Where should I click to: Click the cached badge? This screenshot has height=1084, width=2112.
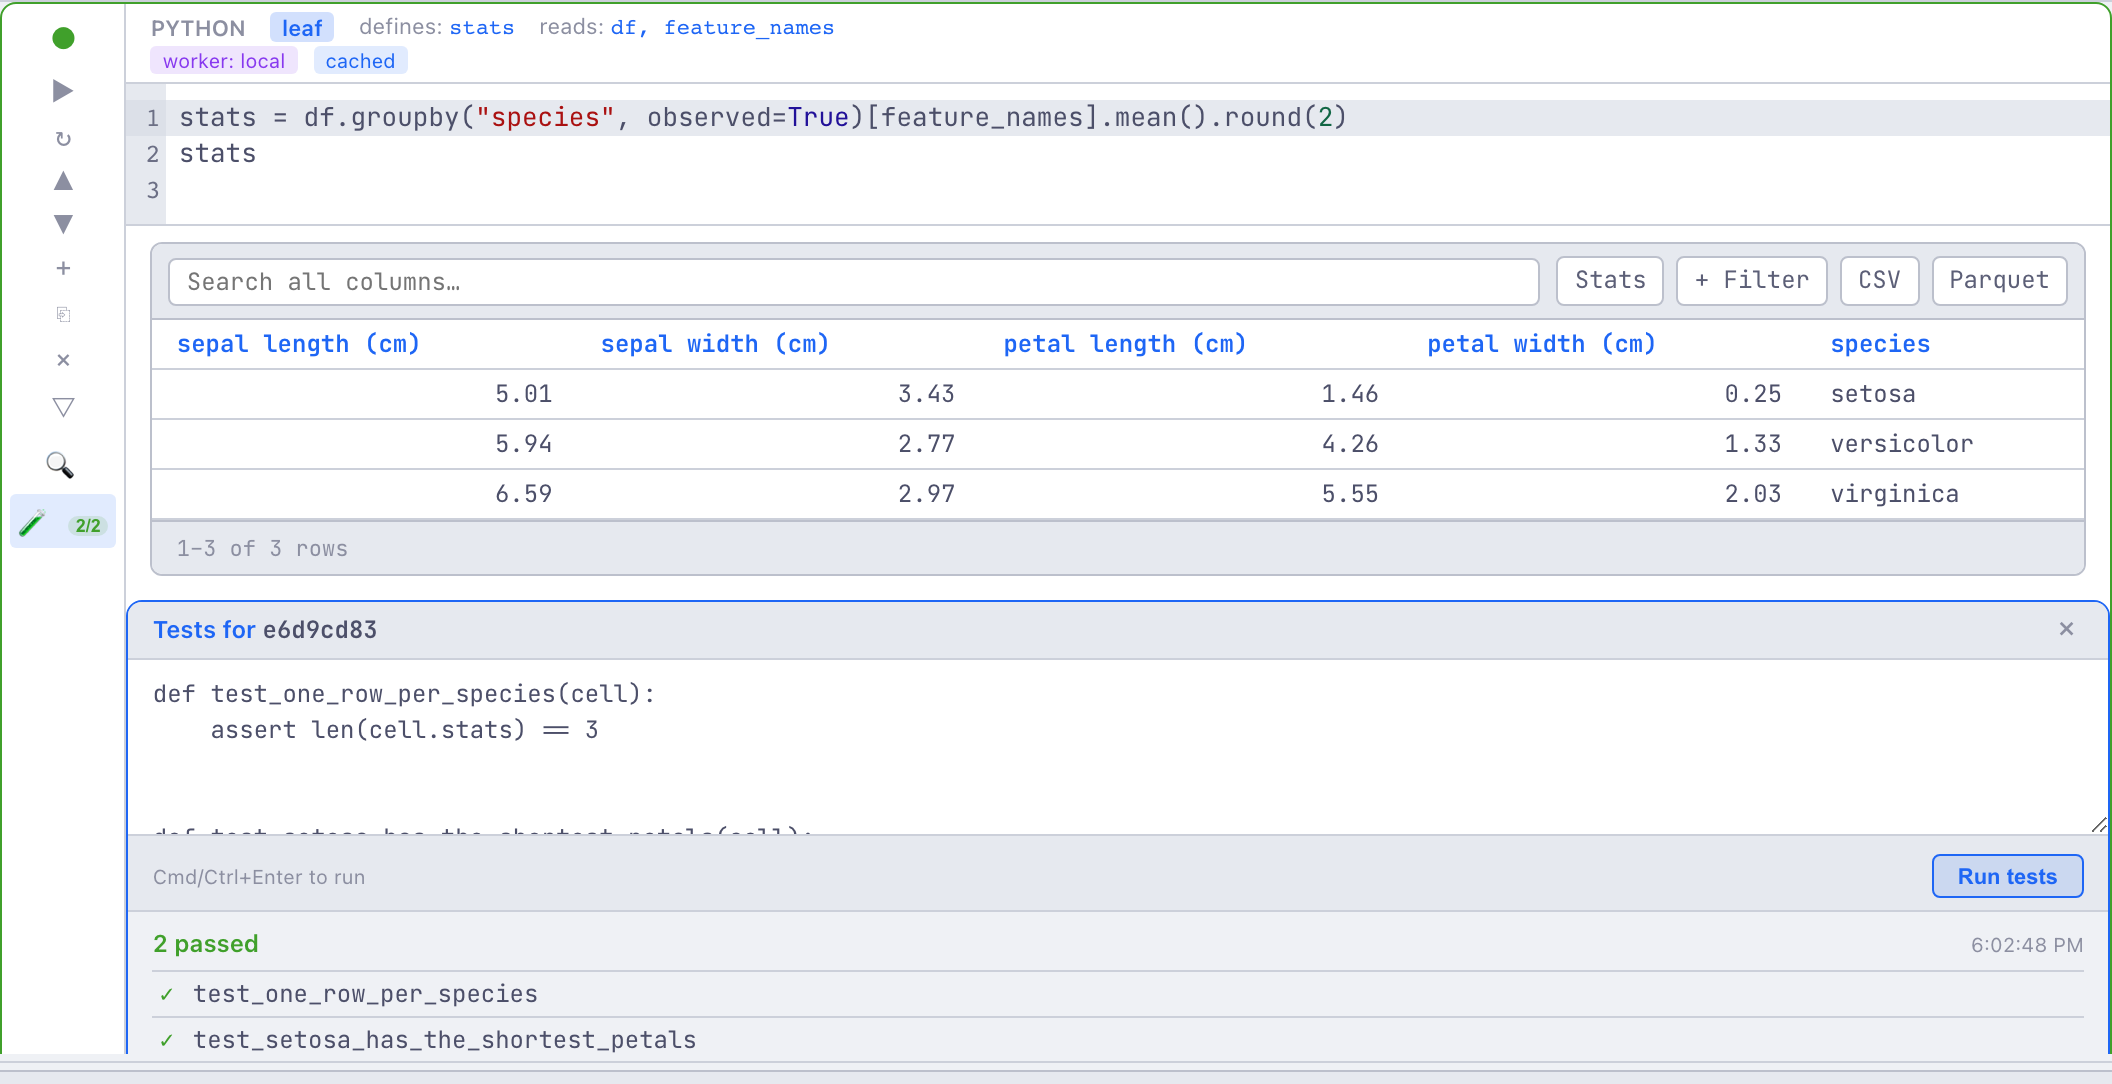(x=360, y=61)
